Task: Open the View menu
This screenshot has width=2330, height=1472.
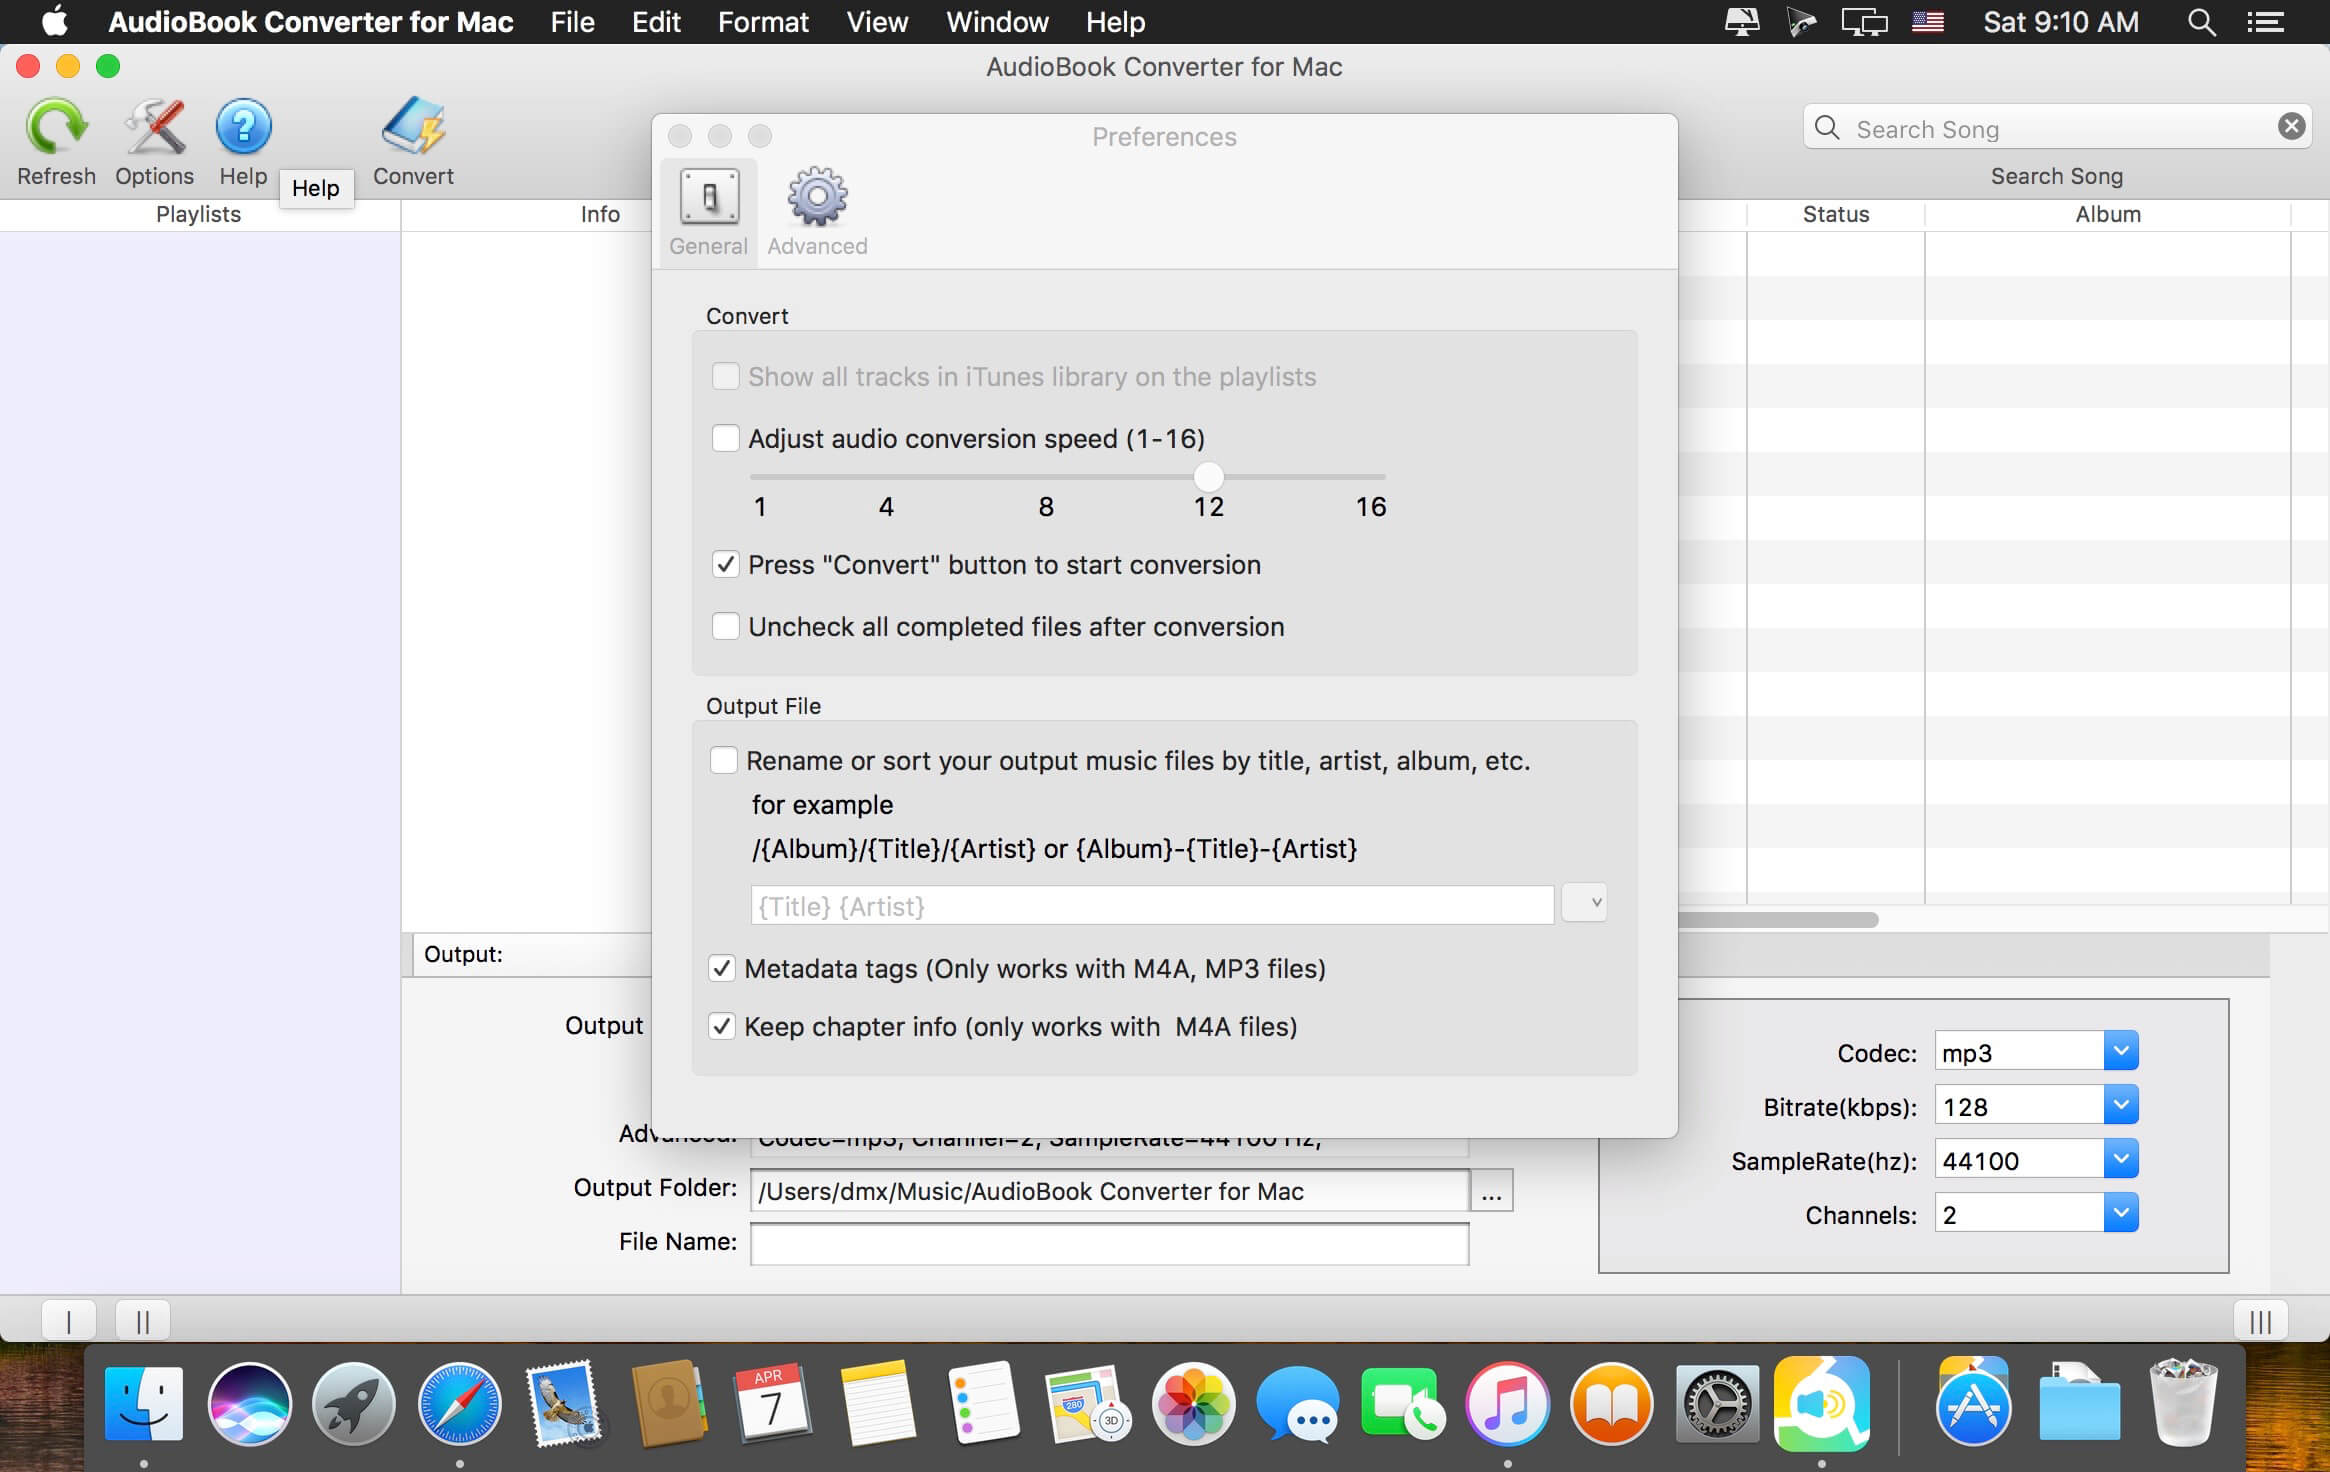Action: (x=877, y=22)
